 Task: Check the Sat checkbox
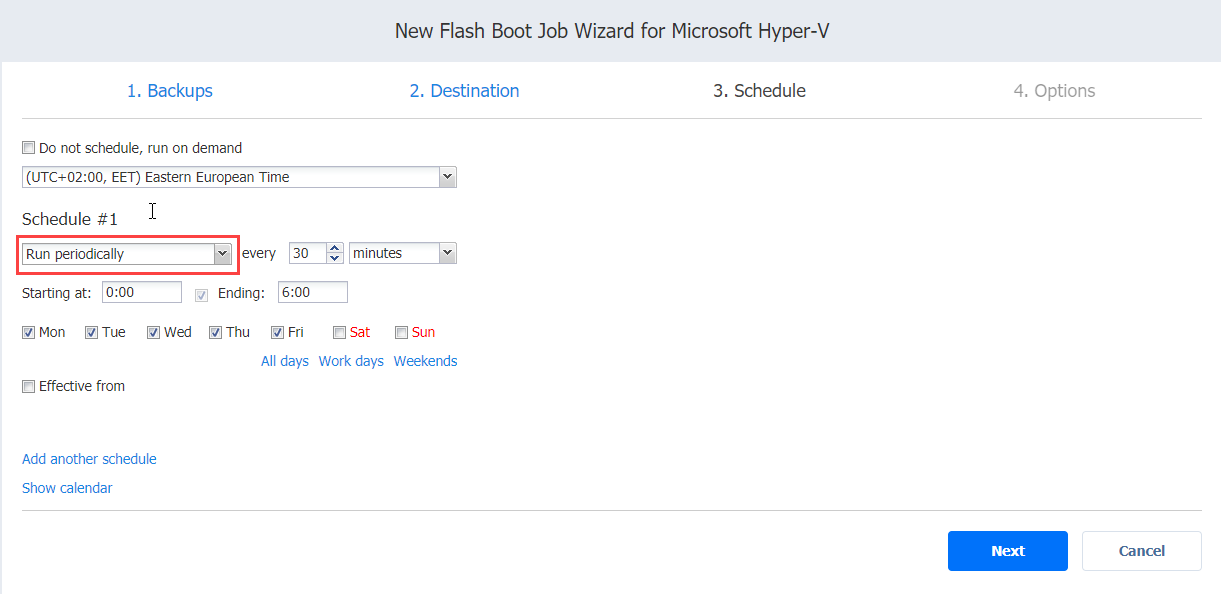(340, 333)
